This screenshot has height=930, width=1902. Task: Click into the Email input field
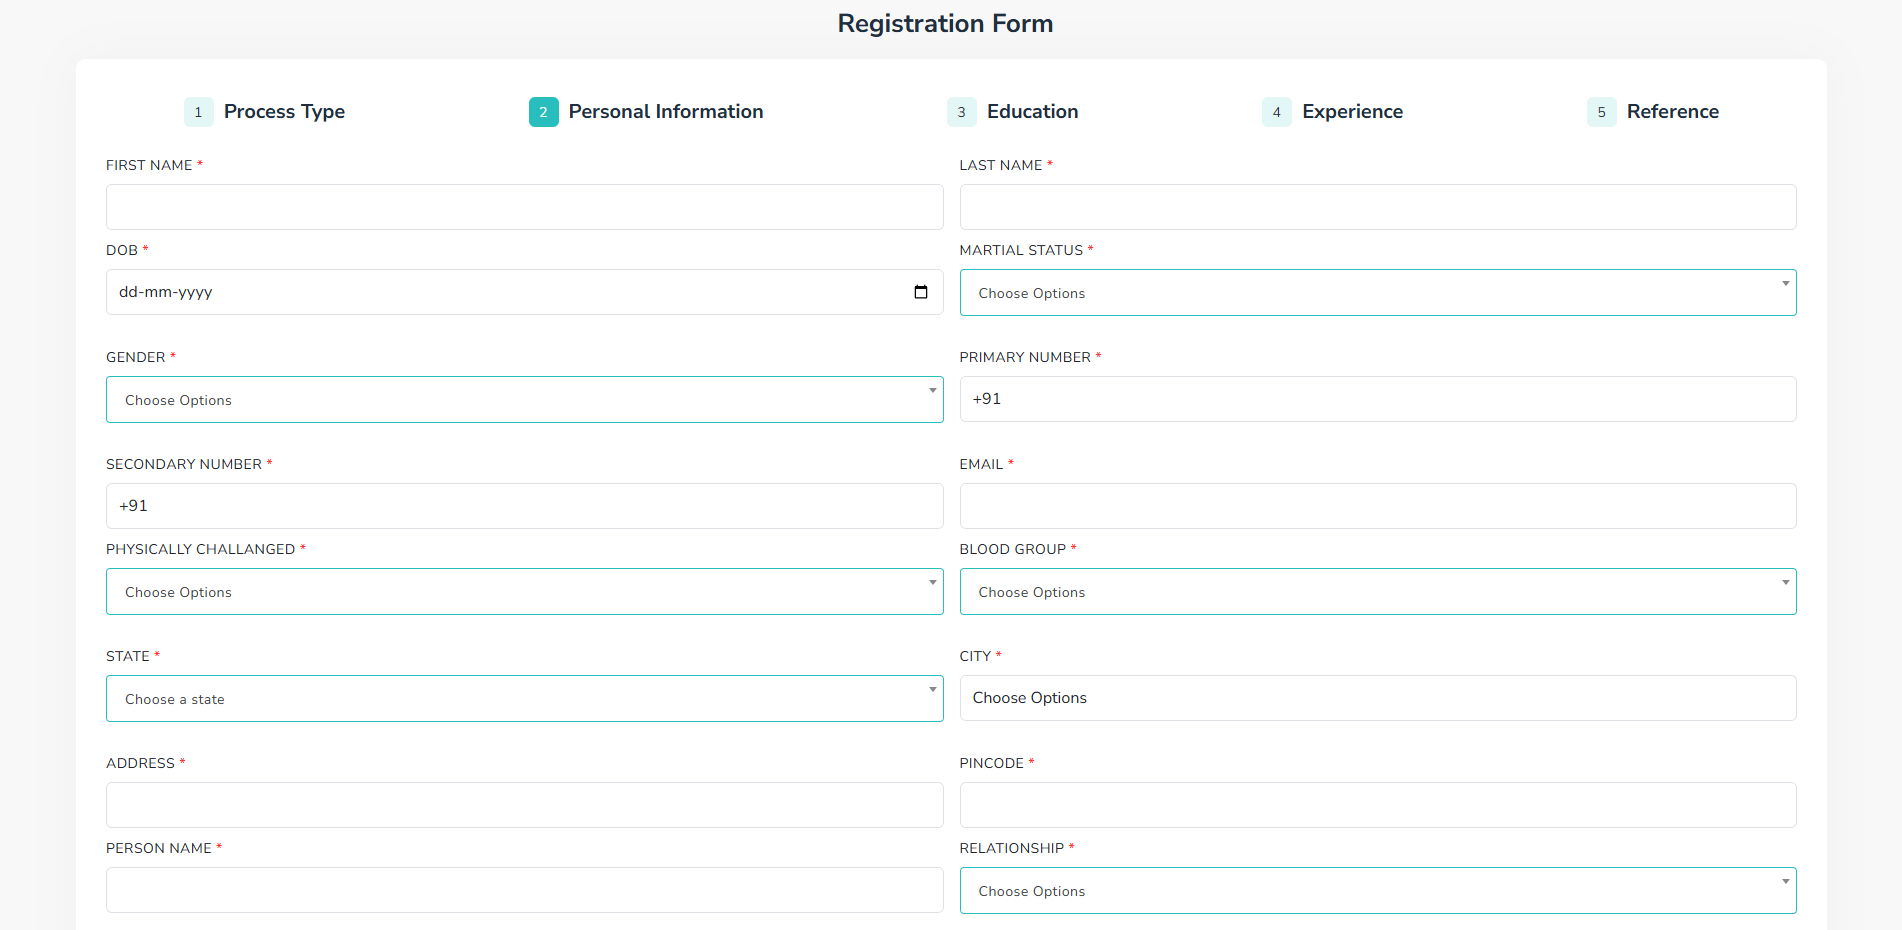[1377, 506]
